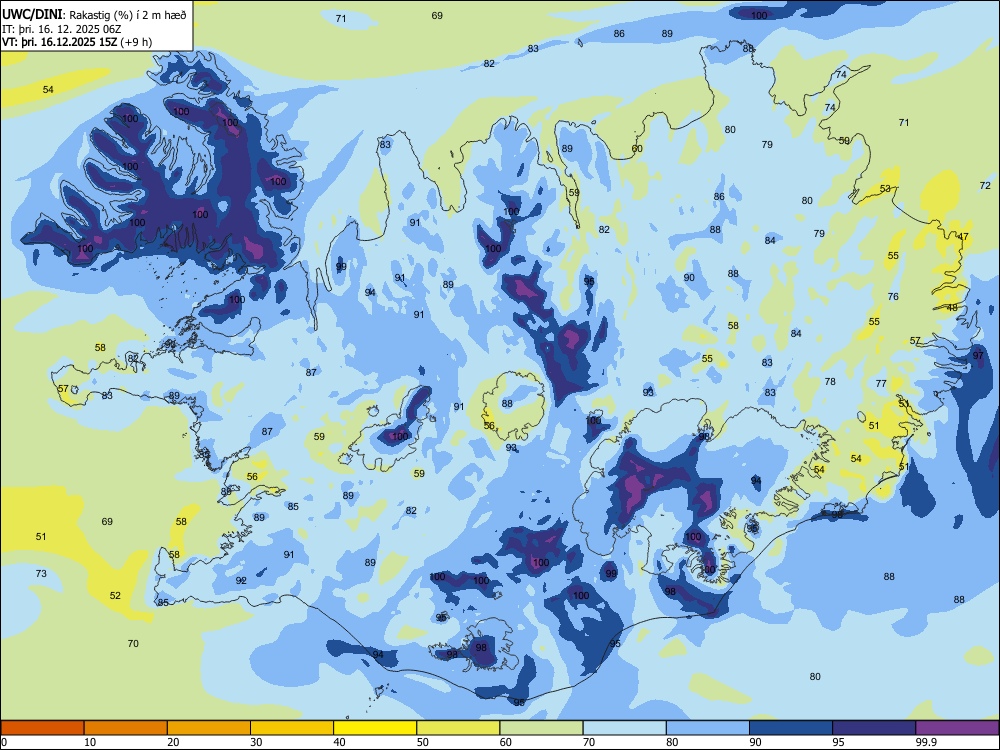Viewport: 1000px width, 750px height.
Task: Click the 20–30 legend color swatch
Action: point(209,728)
